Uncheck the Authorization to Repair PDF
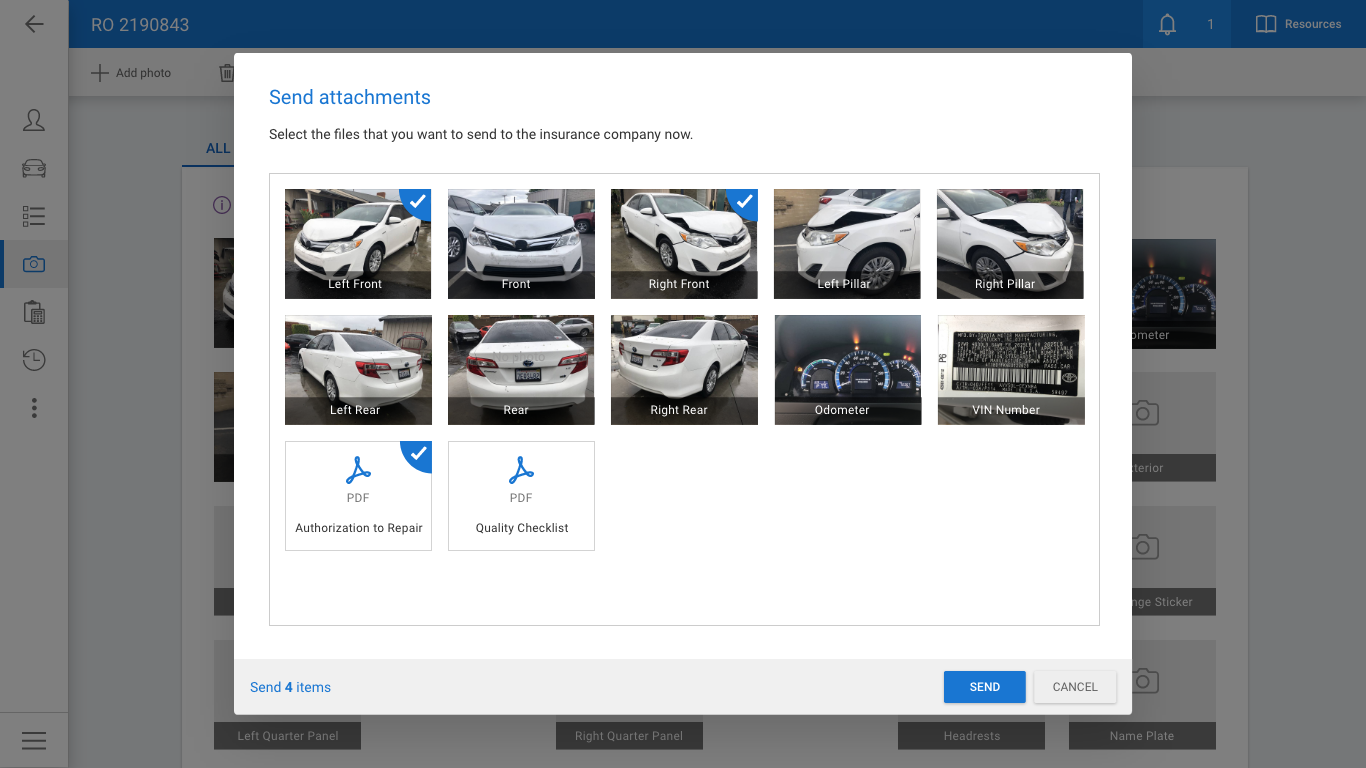This screenshot has height=768, width=1366. pos(417,455)
